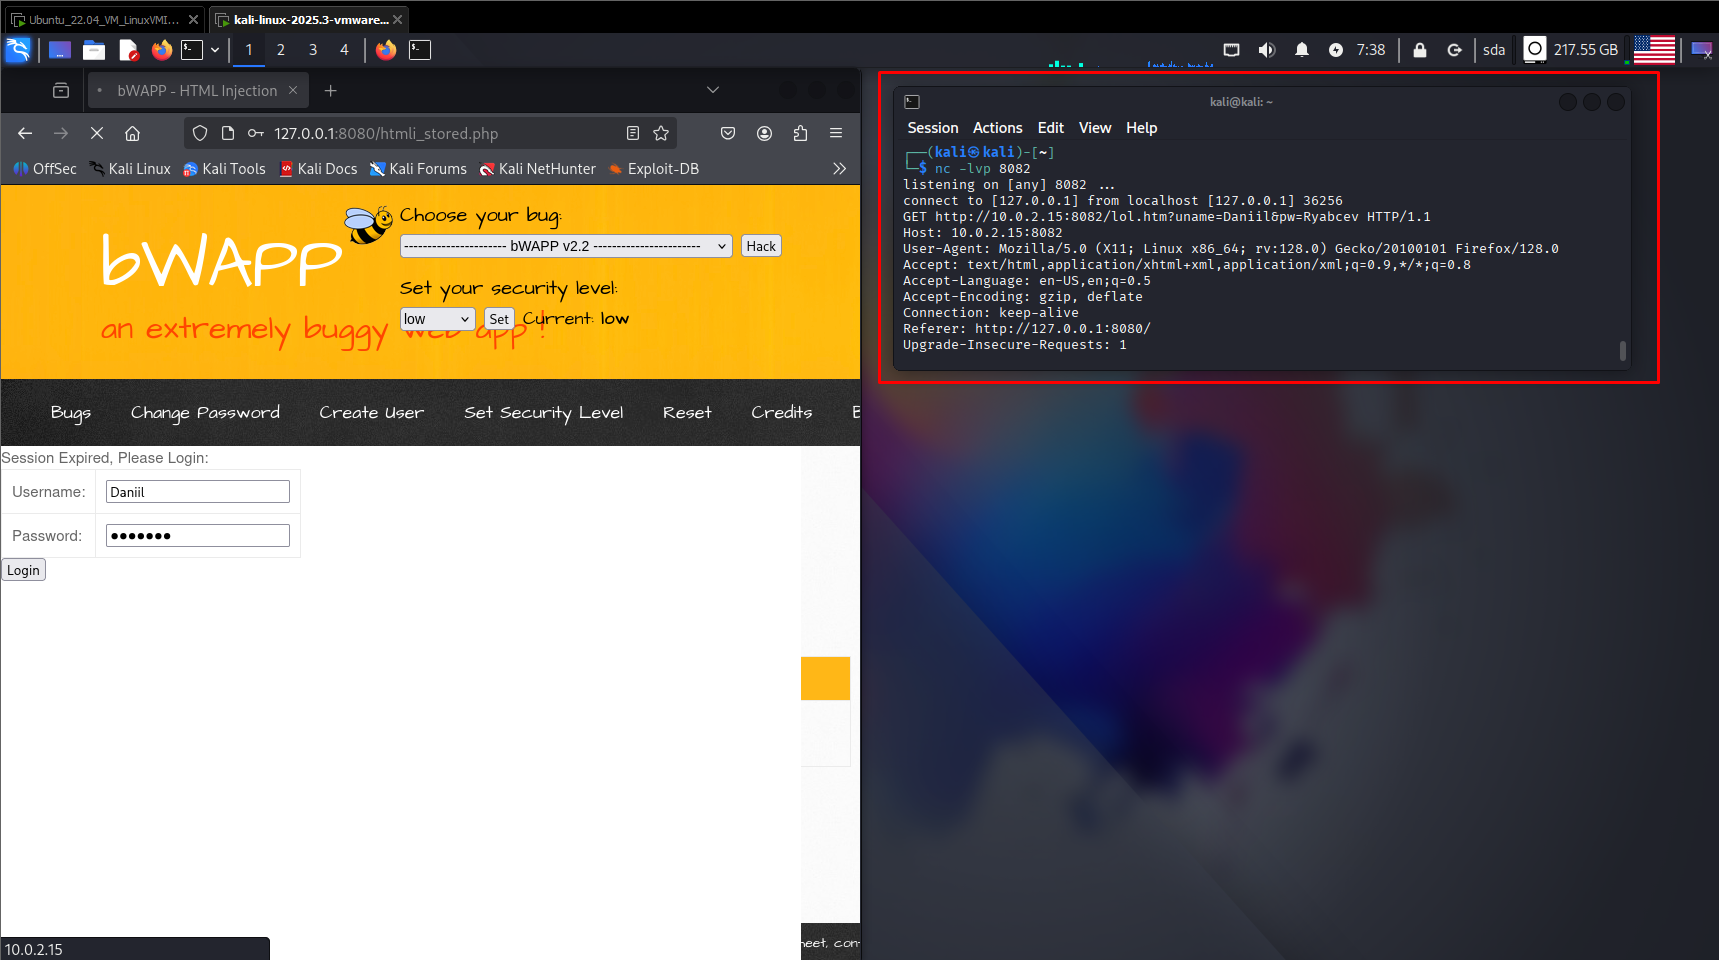Open the notifications bell in panel
Viewport: 1719px width, 960px height.
coord(1301,50)
